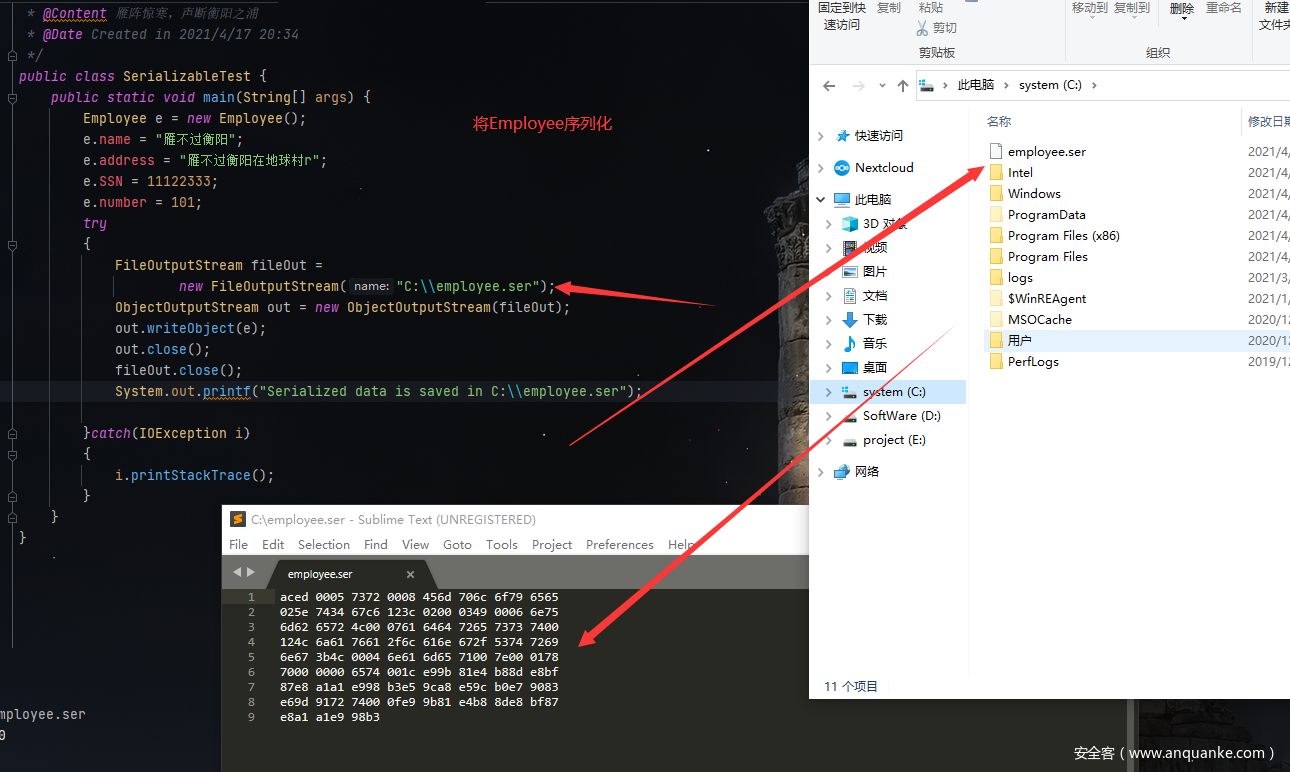1290x772 pixels.
Task: Click the 剪切 (Cut) scissors icon
Action: [x=922, y=28]
